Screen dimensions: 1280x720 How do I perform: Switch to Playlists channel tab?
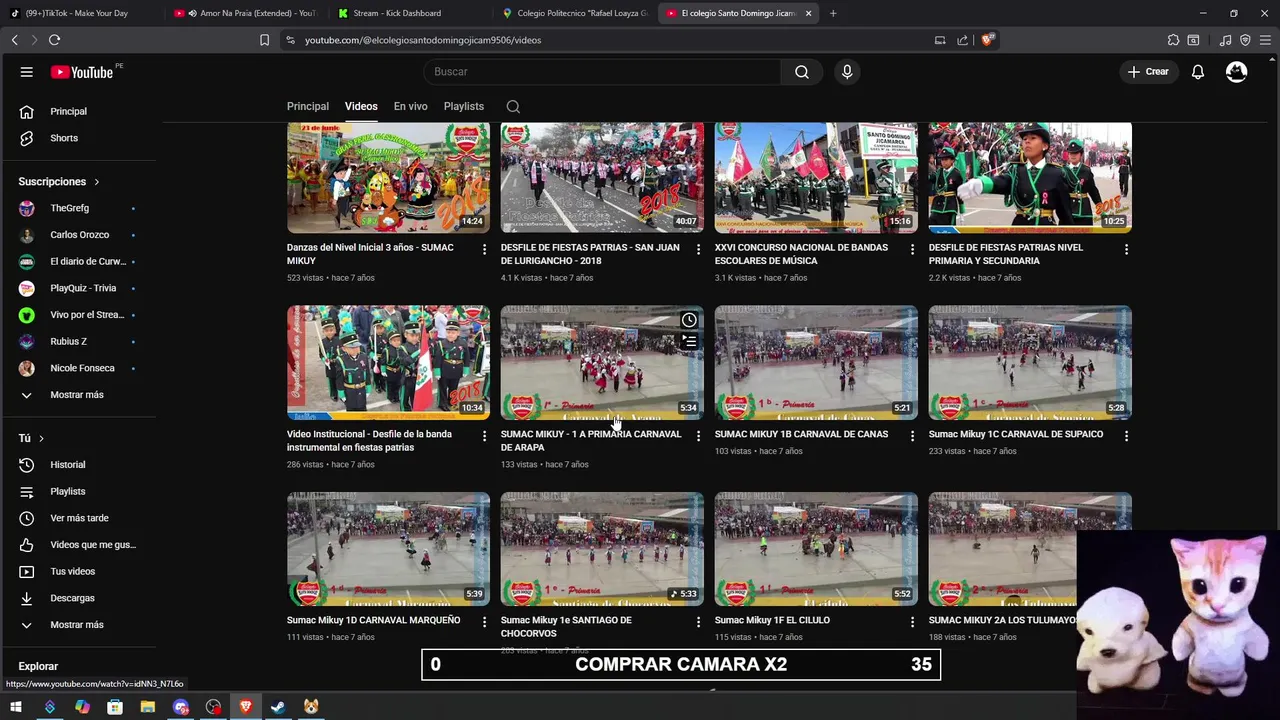tap(463, 106)
